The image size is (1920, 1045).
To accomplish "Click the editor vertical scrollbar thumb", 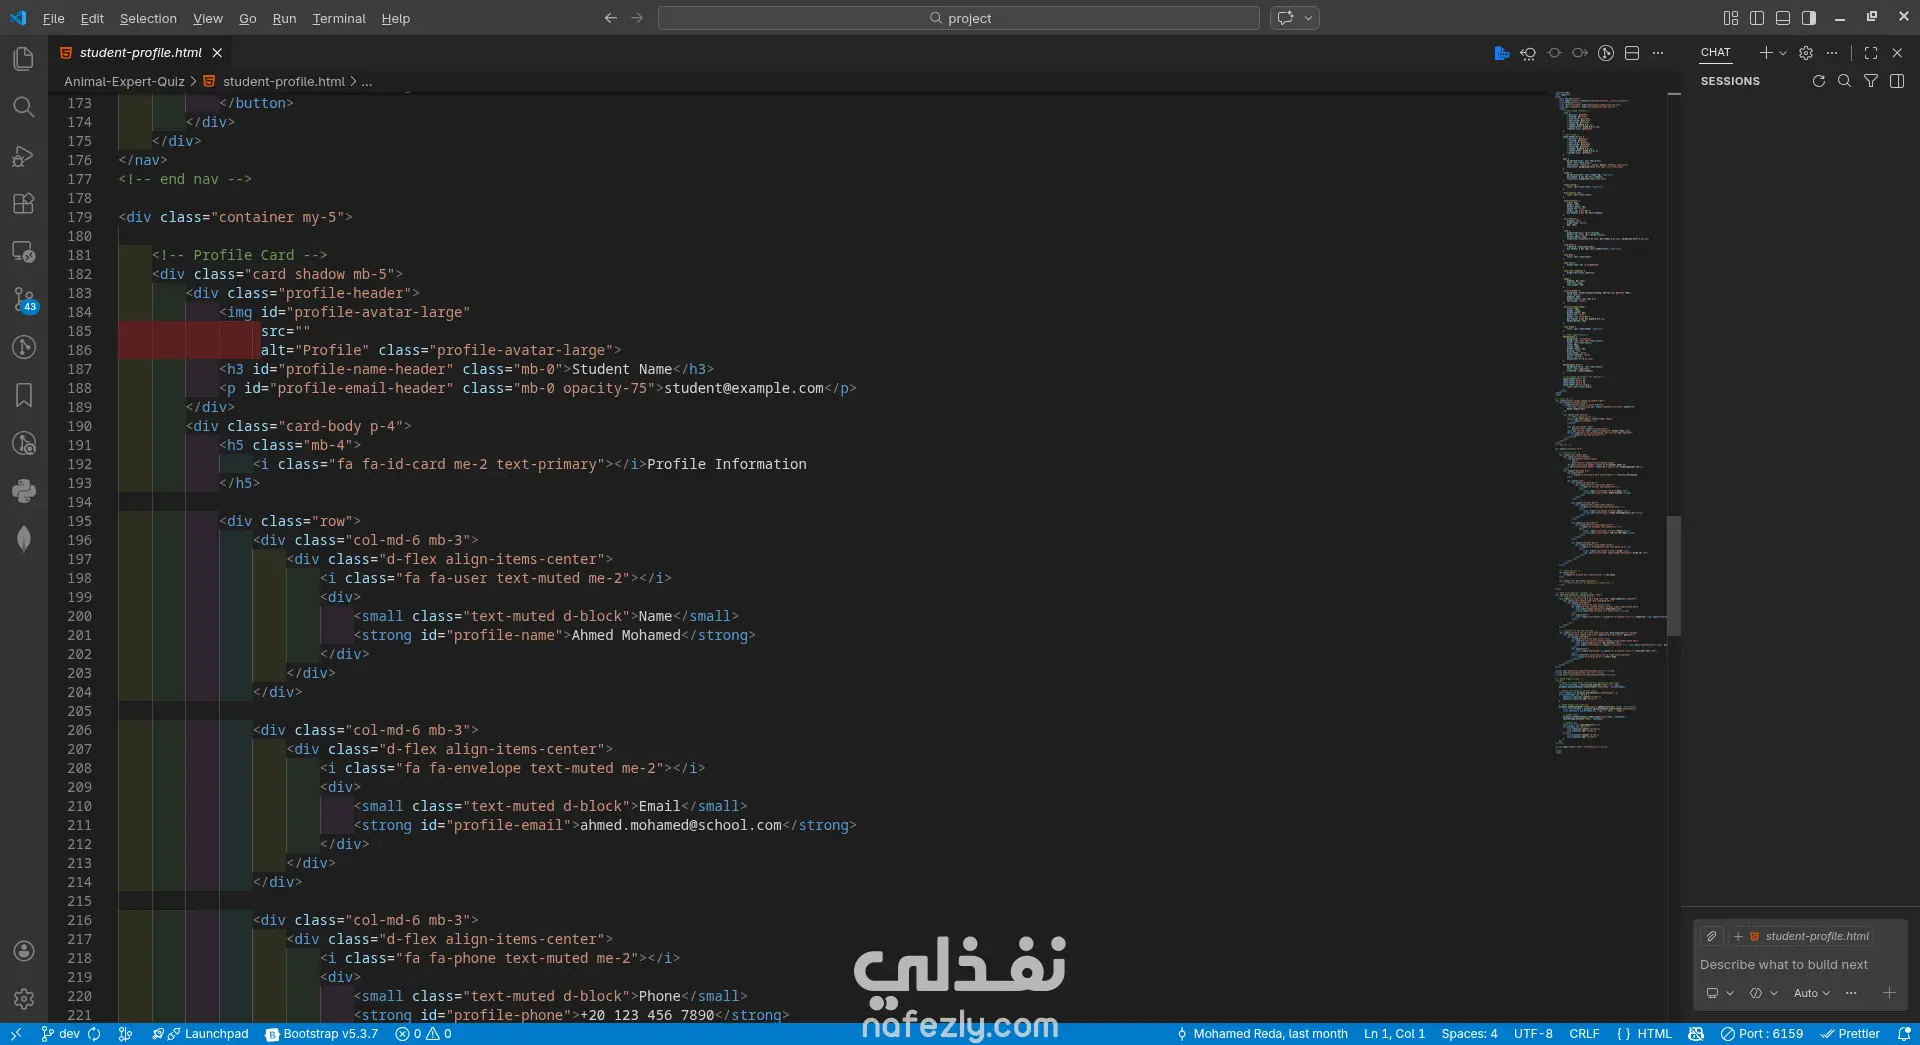I will tap(1674, 575).
